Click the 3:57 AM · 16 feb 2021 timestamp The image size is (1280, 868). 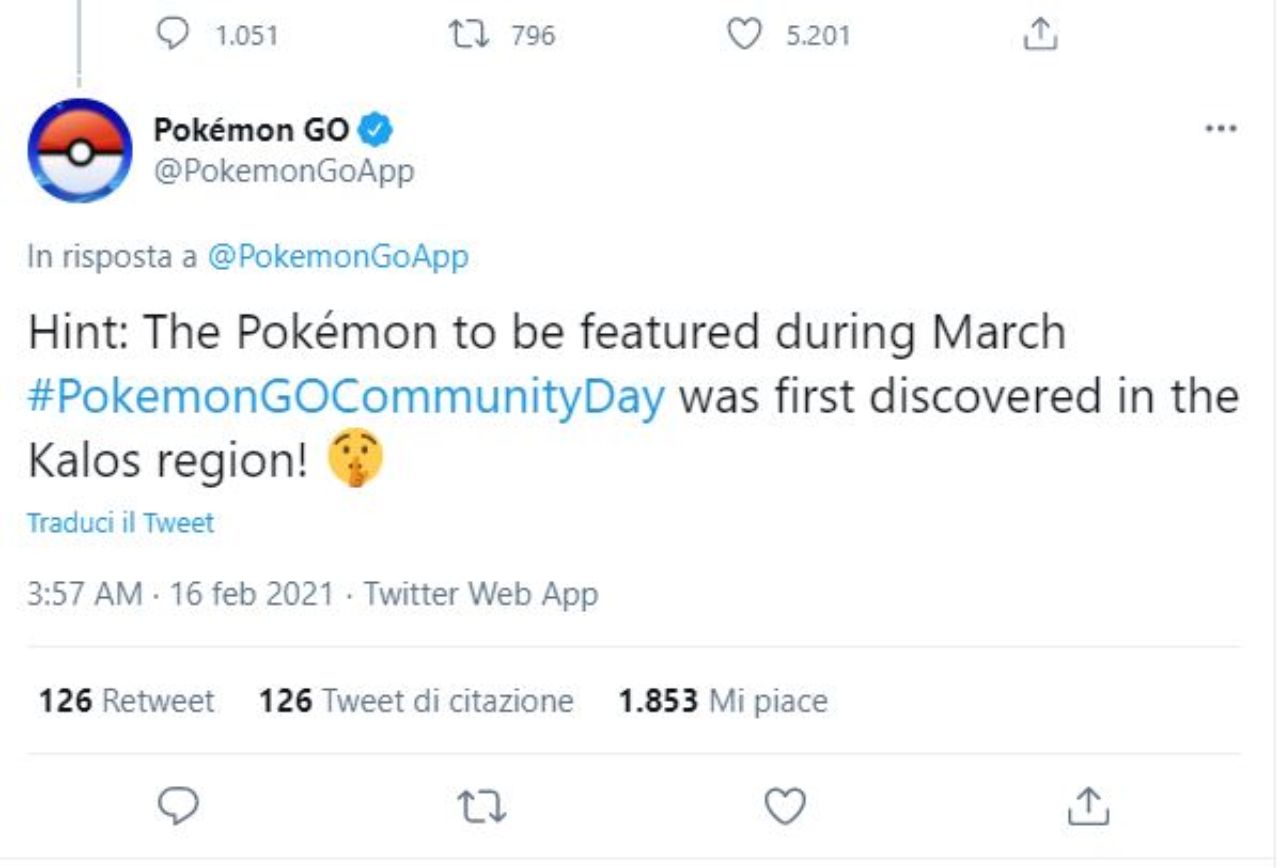pyautogui.click(x=180, y=594)
